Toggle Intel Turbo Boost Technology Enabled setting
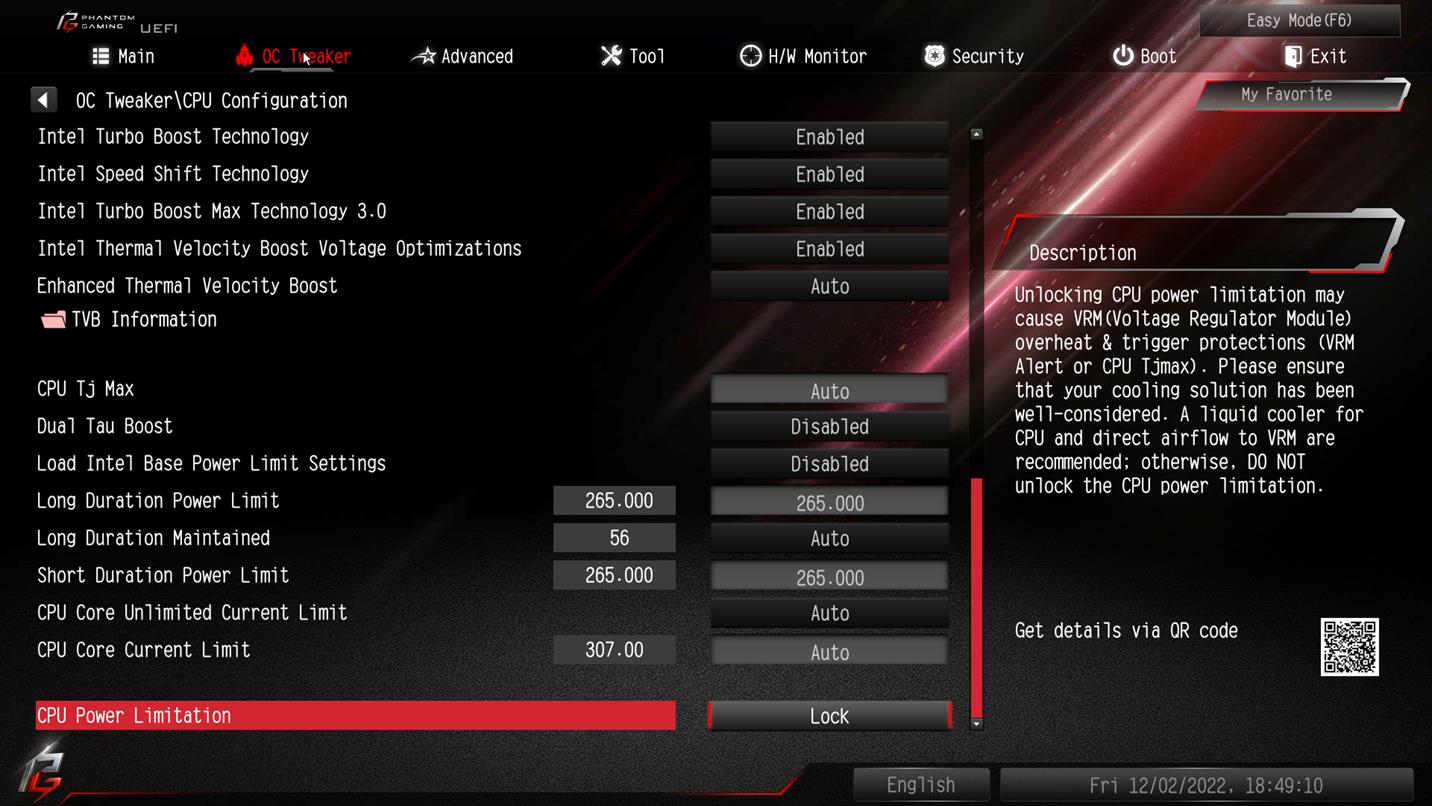This screenshot has width=1432, height=806. [829, 137]
